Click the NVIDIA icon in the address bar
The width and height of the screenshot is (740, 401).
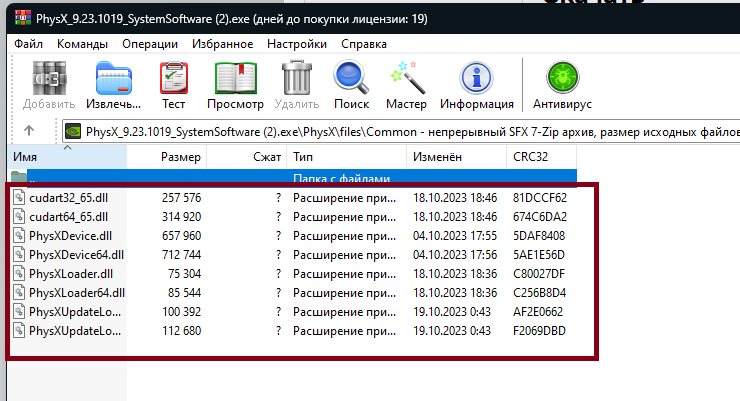73,131
